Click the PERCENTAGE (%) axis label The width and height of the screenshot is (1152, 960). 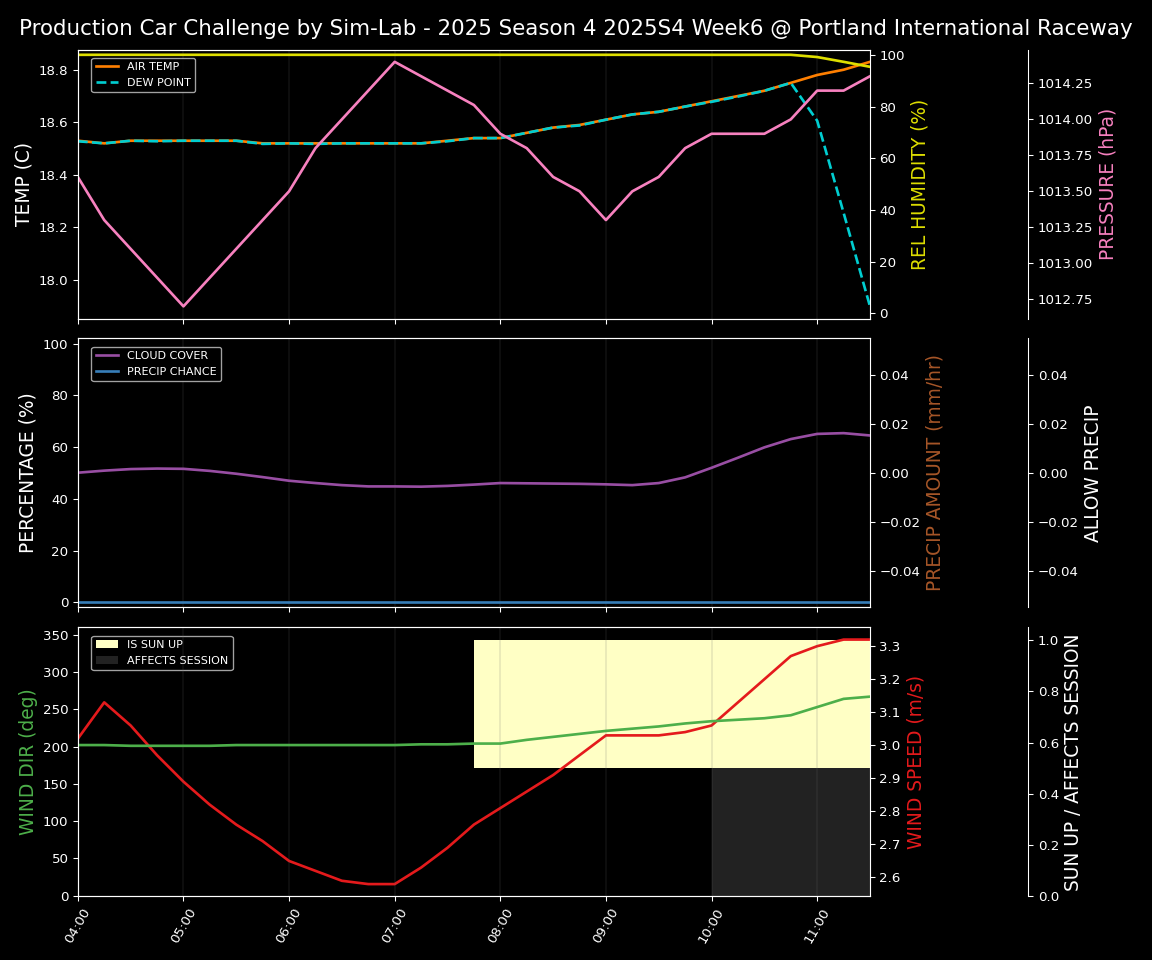click(28, 473)
